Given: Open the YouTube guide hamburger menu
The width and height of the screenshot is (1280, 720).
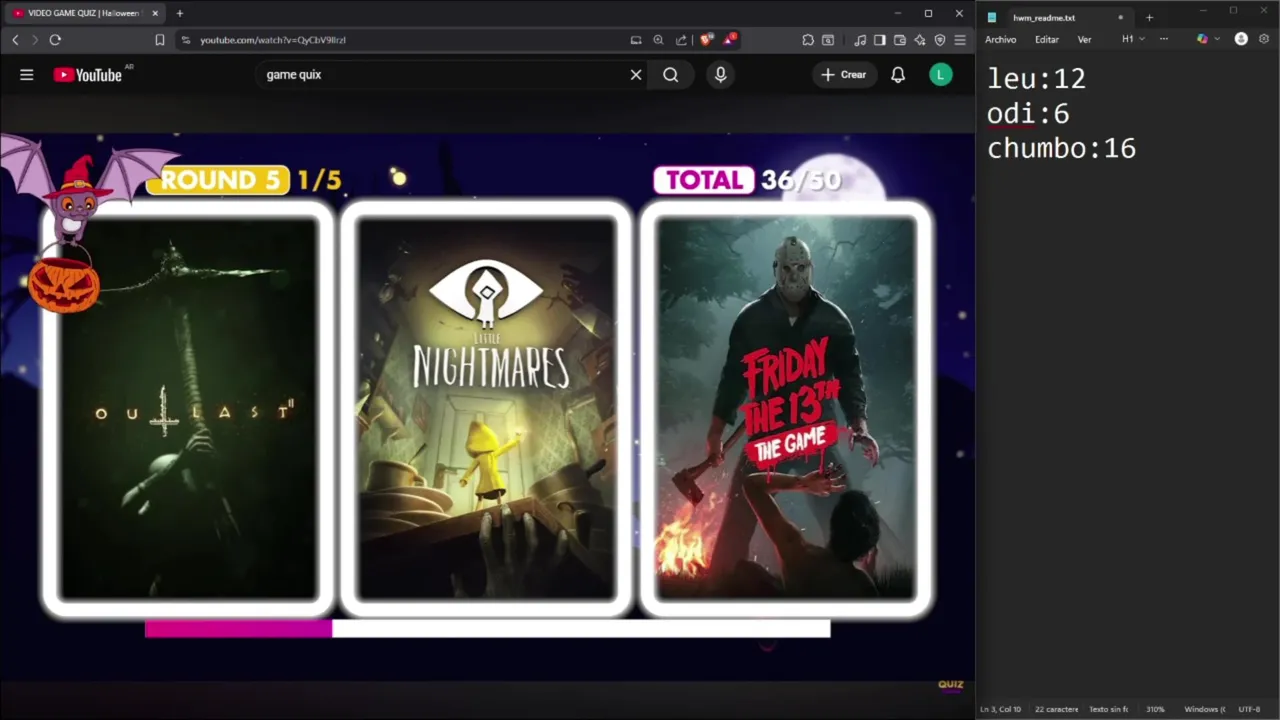Looking at the screenshot, I should (x=27, y=75).
